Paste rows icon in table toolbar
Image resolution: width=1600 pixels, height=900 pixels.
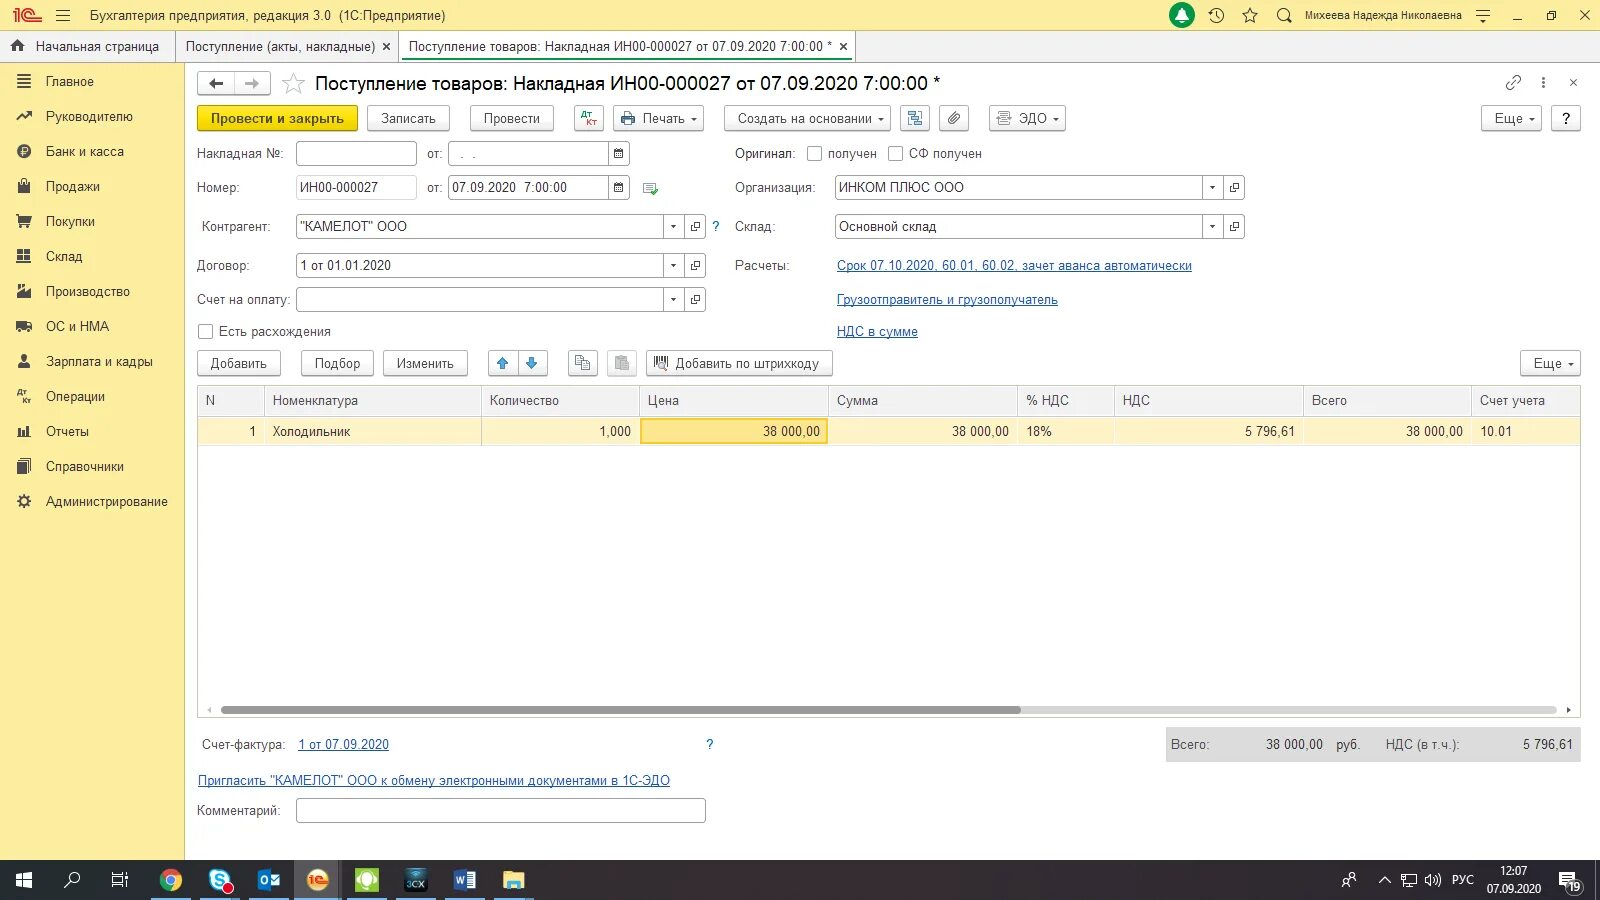621,364
